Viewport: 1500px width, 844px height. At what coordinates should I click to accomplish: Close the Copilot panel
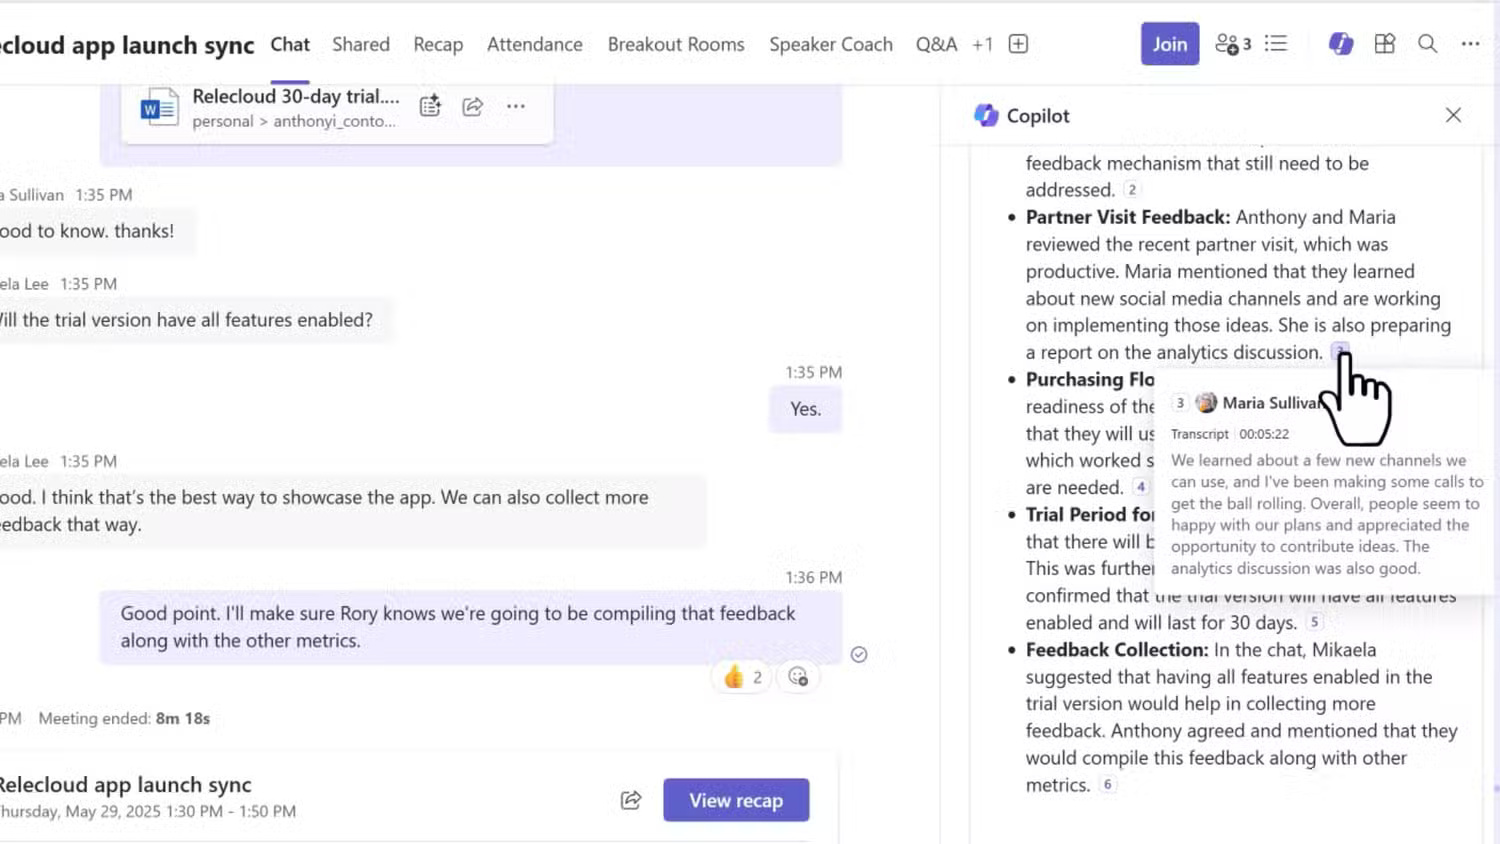[x=1453, y=115]
